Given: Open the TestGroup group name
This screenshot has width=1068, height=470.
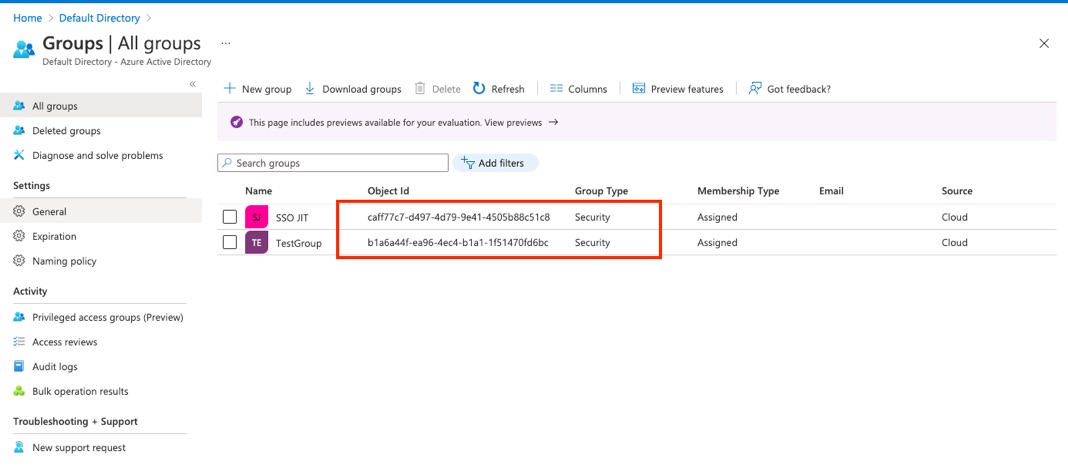Looking at the screenshot, I should [x=298, y=243].
